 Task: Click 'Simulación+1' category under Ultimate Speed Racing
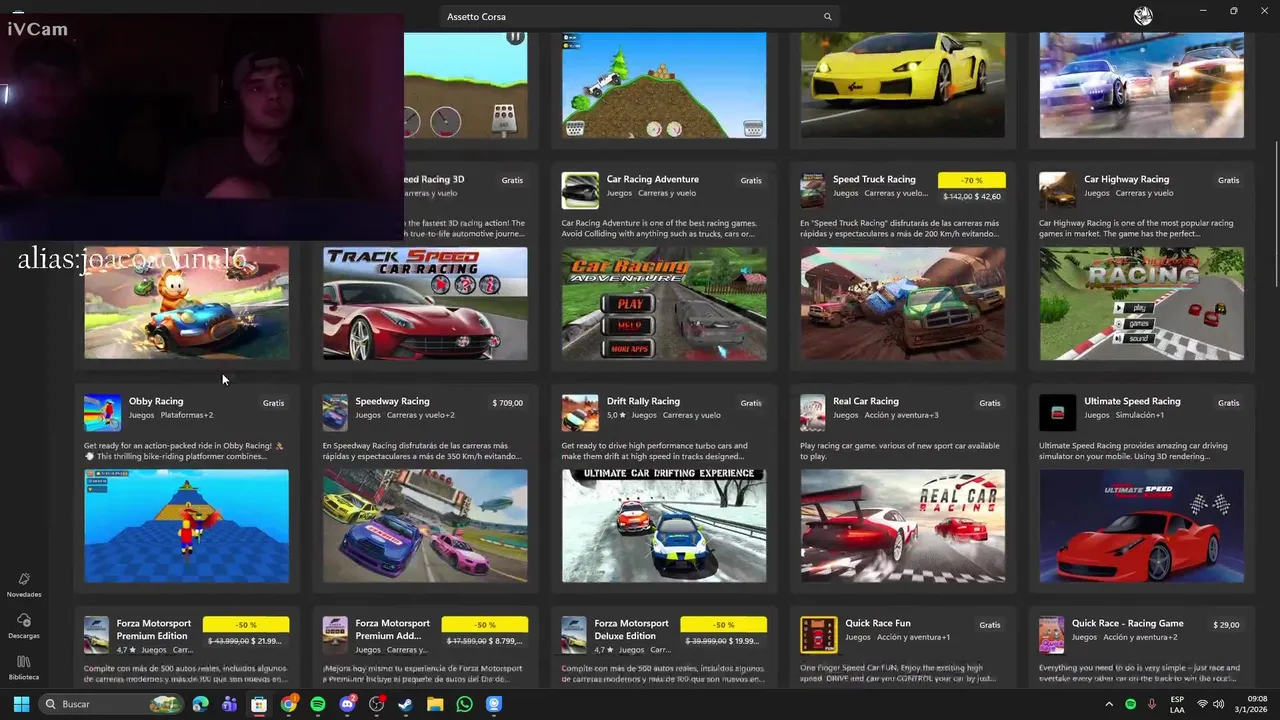pos(1139,415)
